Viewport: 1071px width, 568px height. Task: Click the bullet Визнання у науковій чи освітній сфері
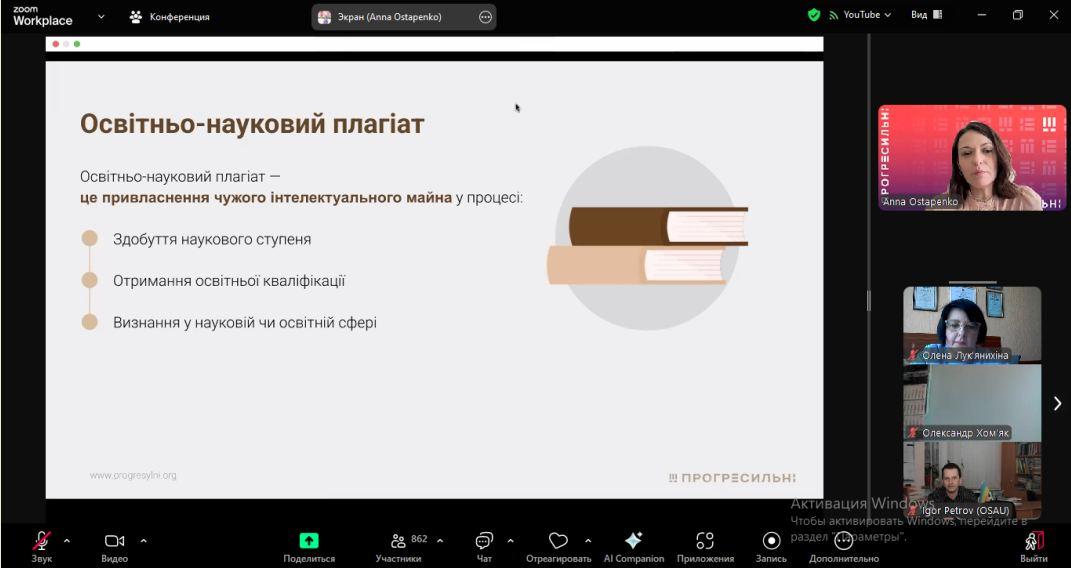point(245,322)
